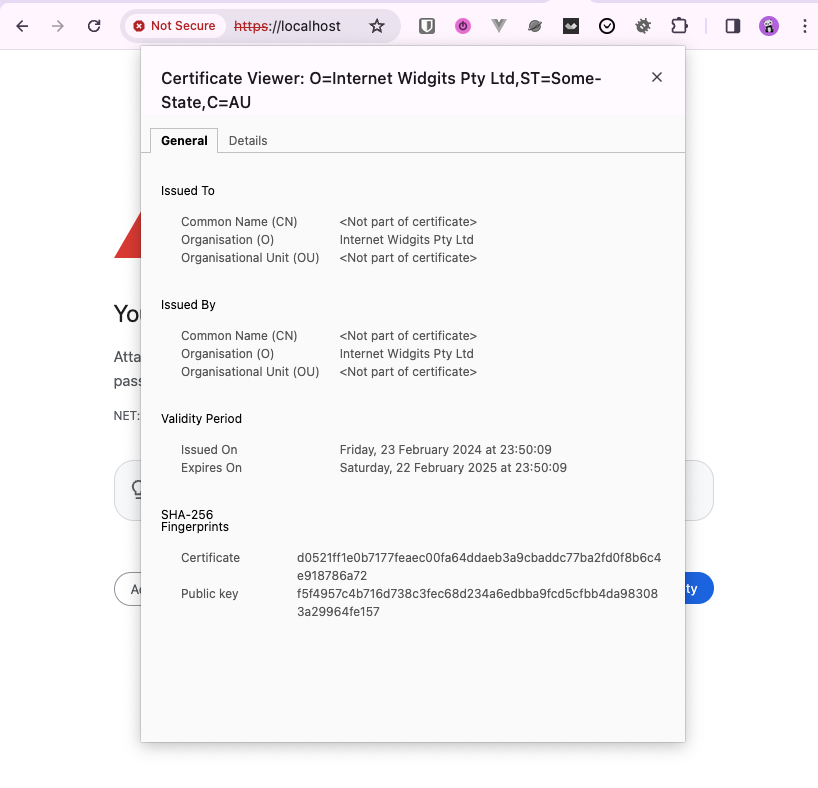818x788 pixels.
Task: Open the dark square mask extension icon
Action: [x=571, y=26]
